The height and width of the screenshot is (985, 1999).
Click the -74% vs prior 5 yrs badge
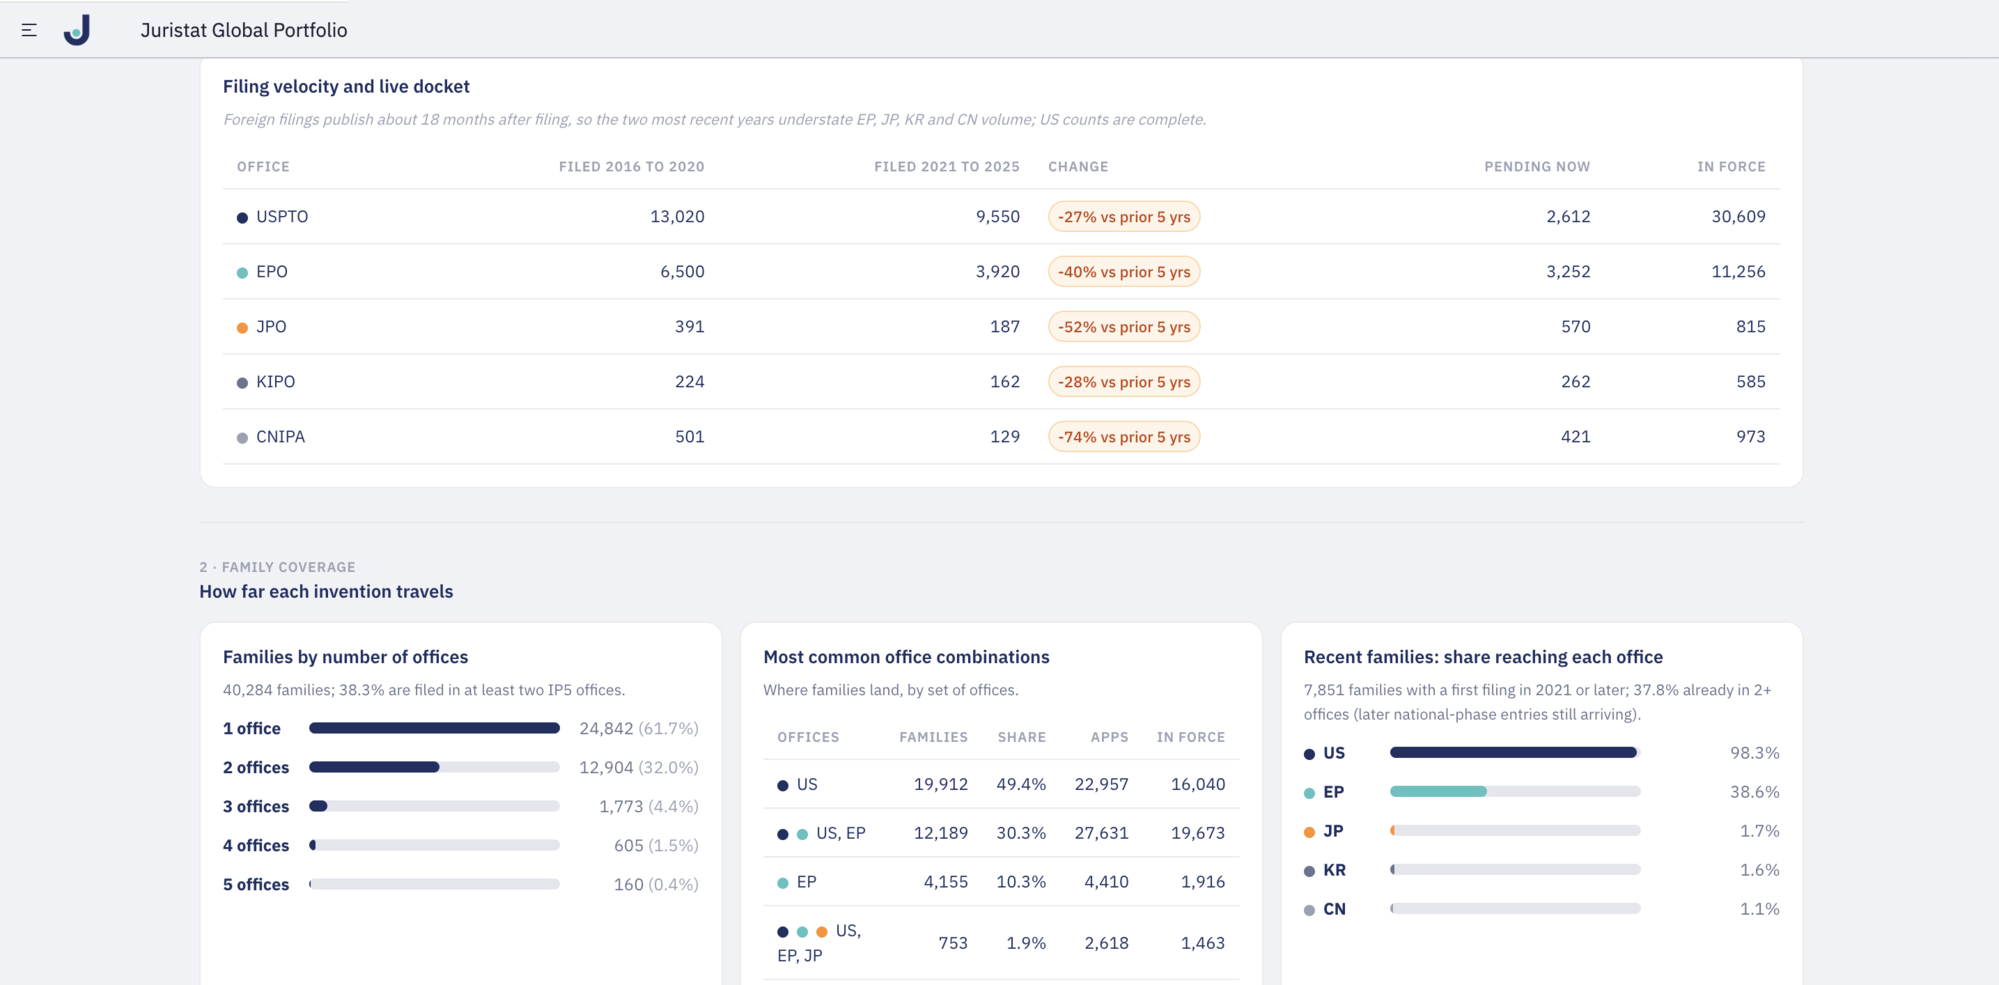1124,437
